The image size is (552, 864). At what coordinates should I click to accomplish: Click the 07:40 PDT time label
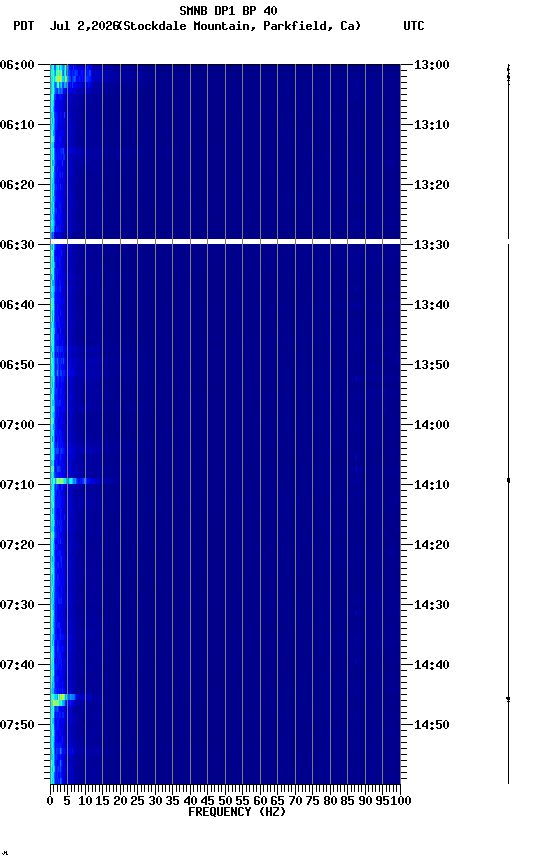[17, 665]
